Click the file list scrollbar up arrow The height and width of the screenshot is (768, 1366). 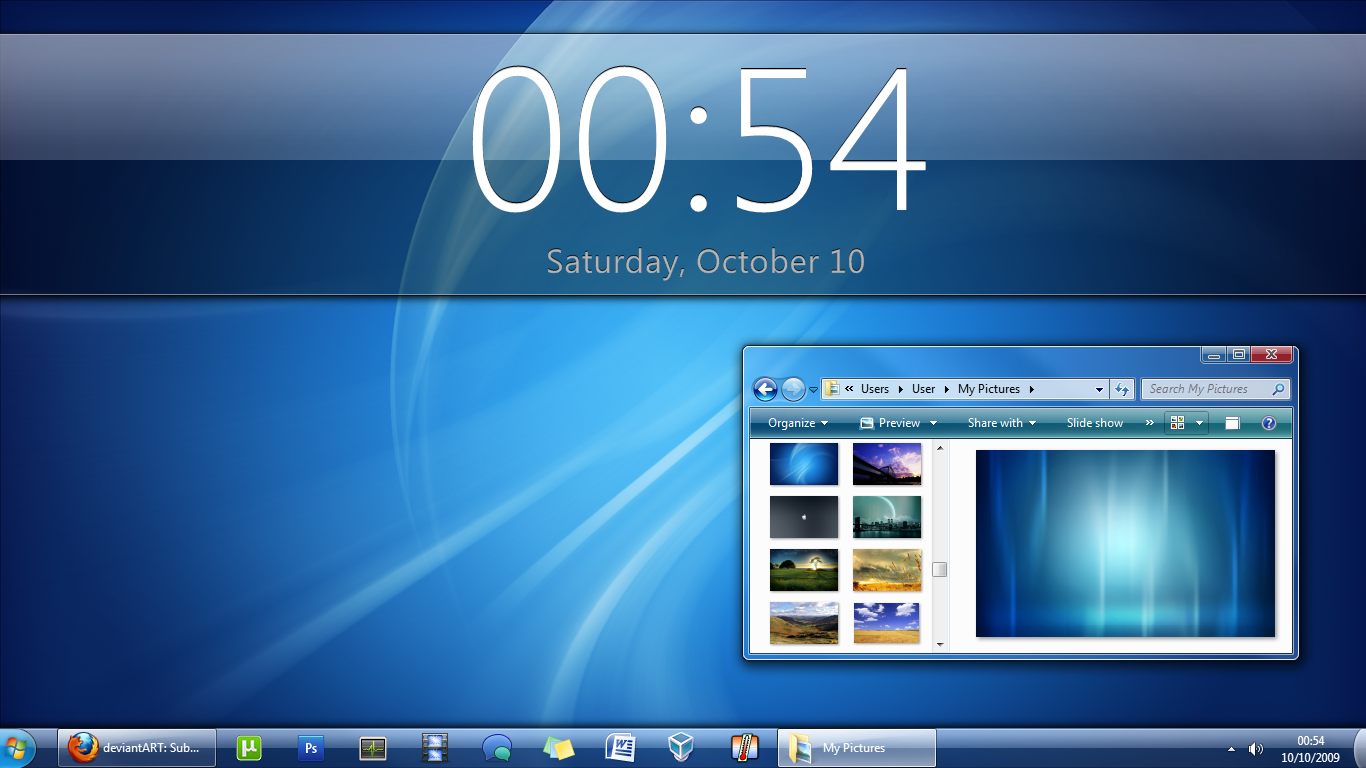coord(940,448)
